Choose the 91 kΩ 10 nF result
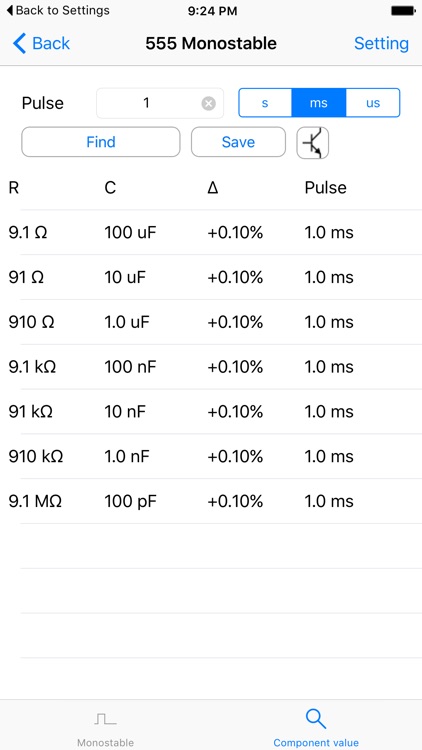Viewport: 422px width, 750px height. click(x=211, y=411)
